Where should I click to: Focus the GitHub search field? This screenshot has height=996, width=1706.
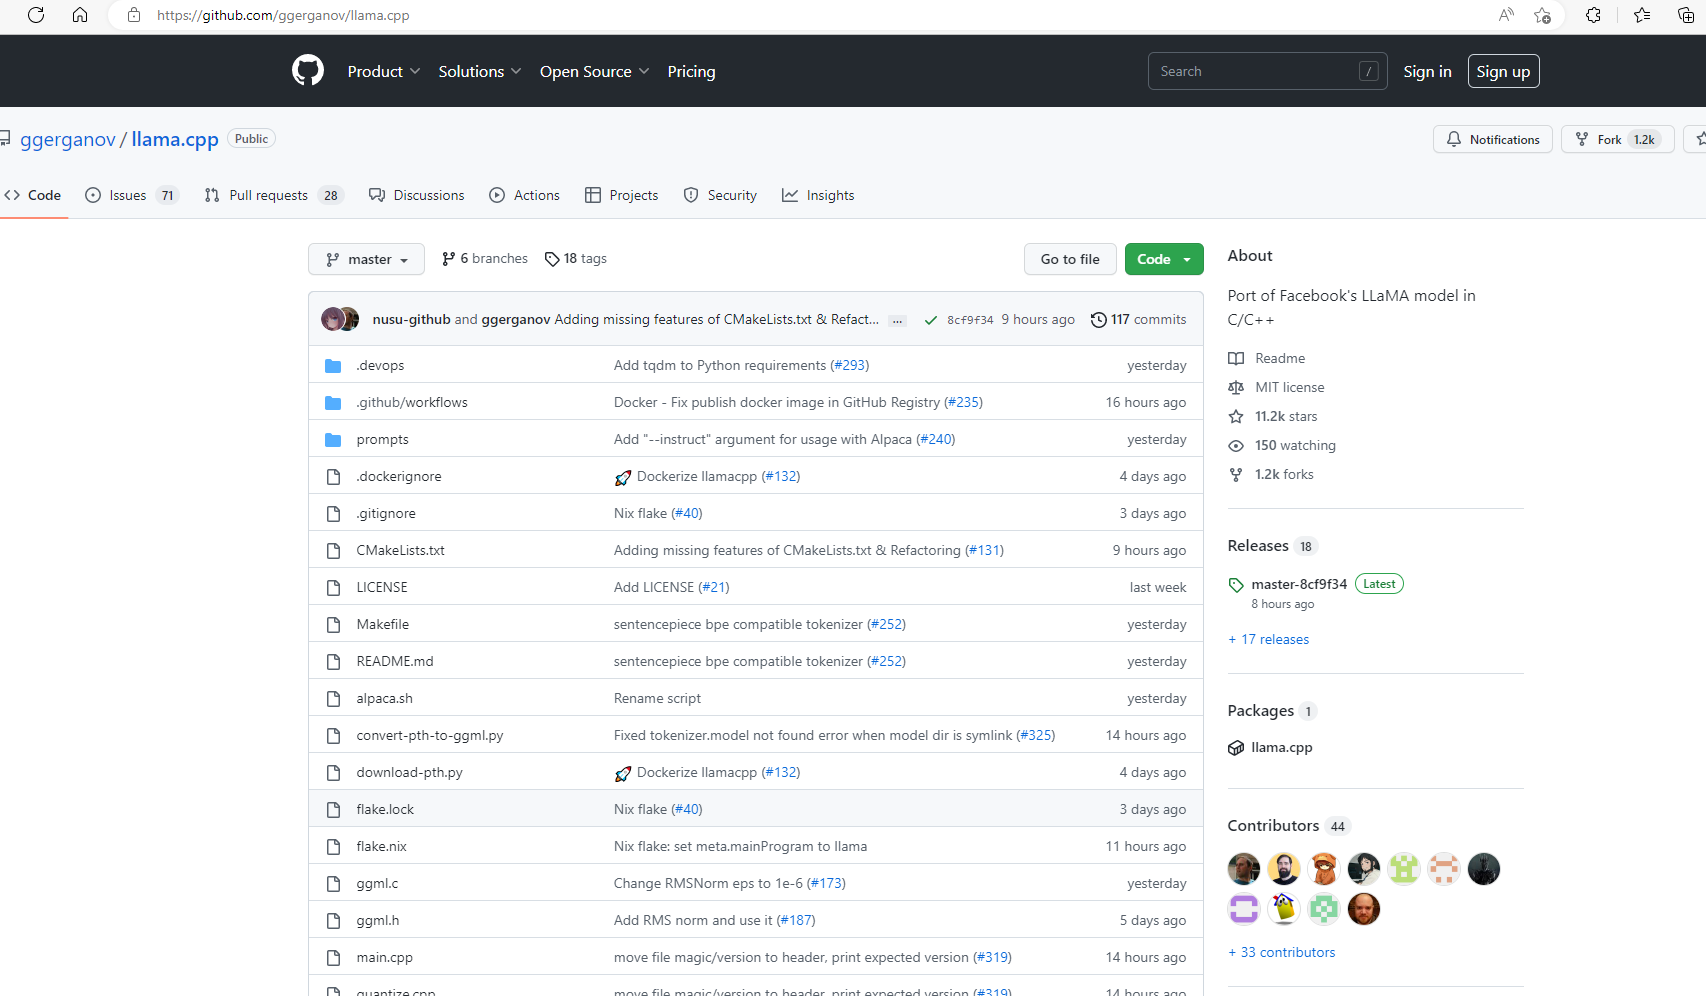click(1255, 72)
